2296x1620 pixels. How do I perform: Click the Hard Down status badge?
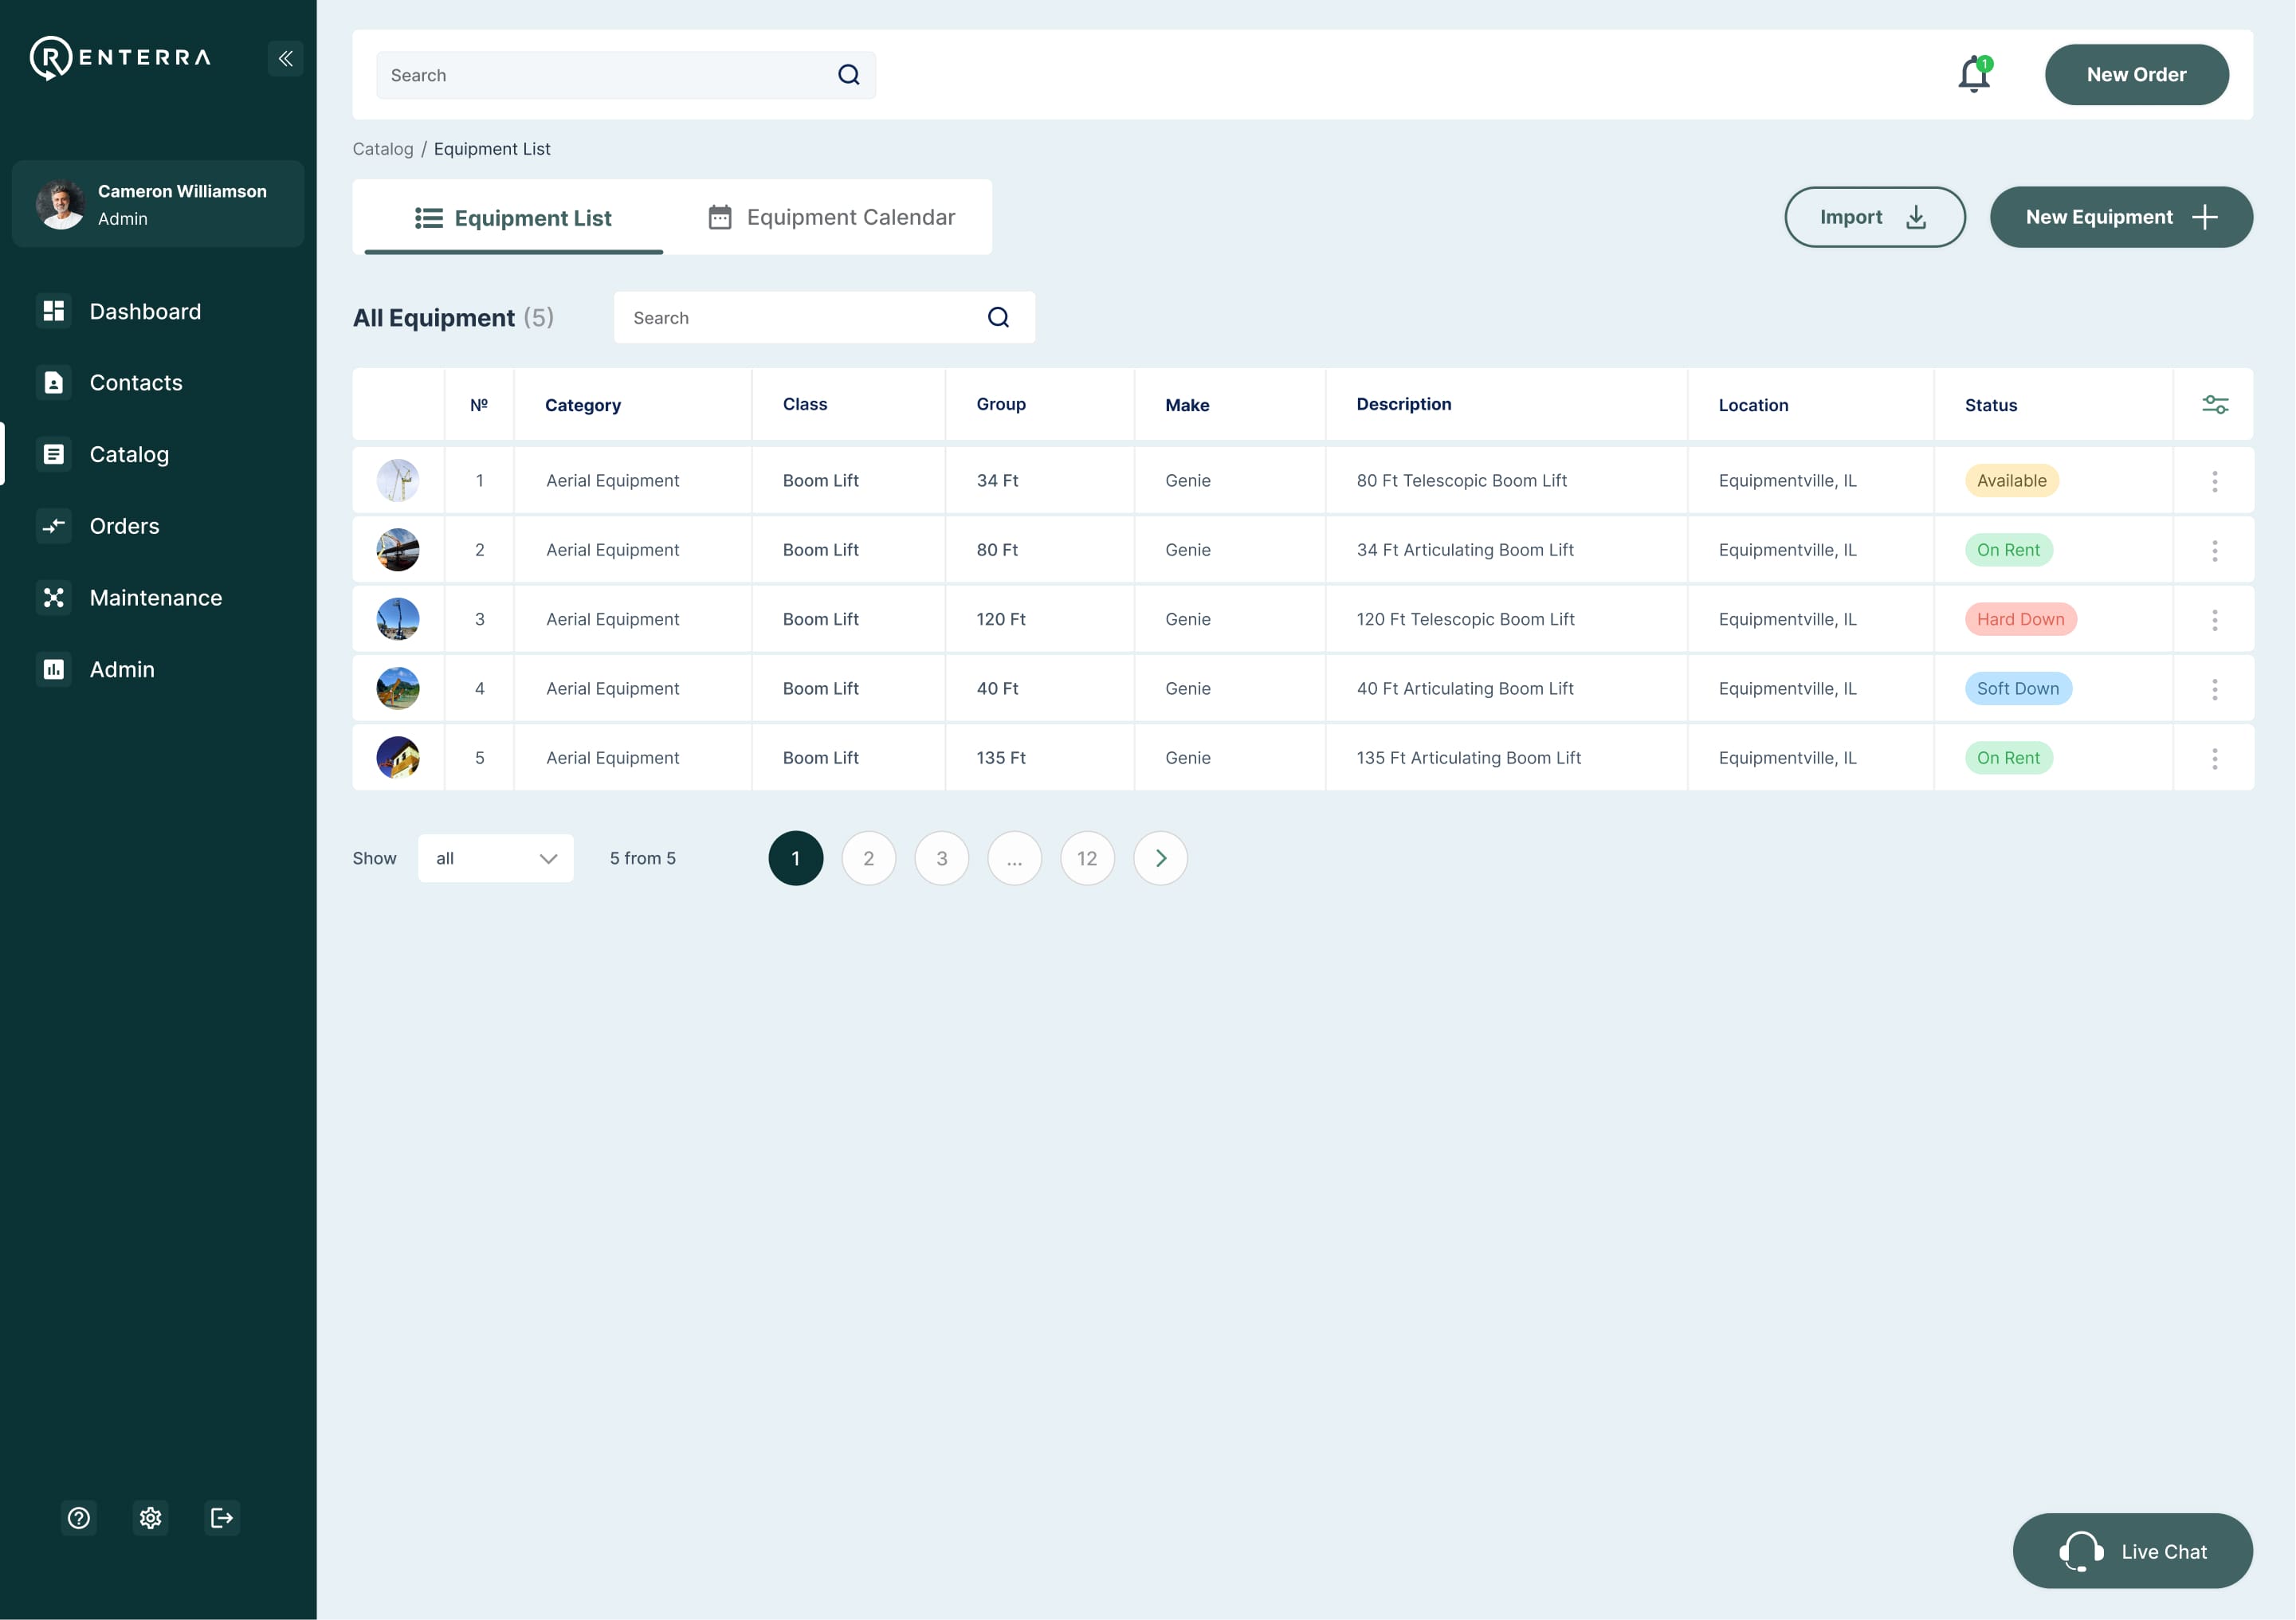[2020, 619]
